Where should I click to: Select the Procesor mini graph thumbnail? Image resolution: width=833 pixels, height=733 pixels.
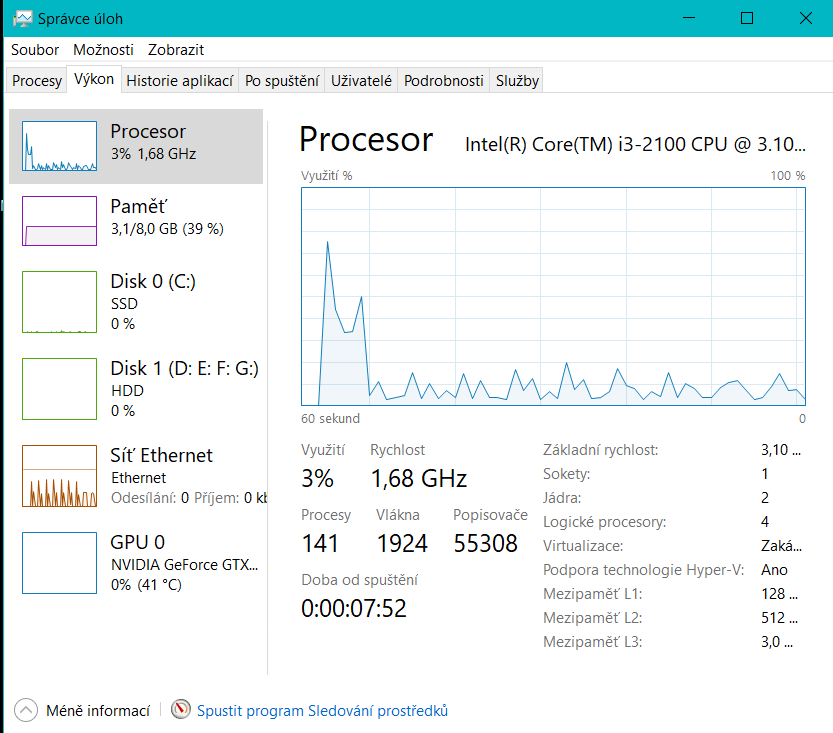click(x=59, y=146)
